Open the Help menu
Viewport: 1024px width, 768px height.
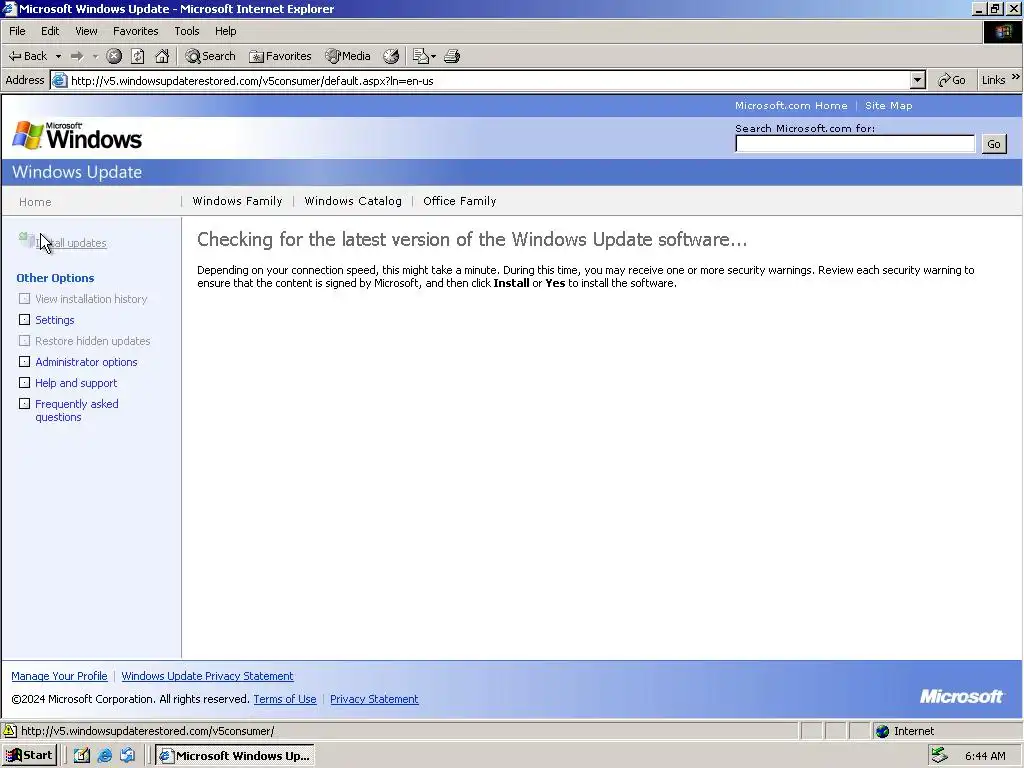coord(225,31)
